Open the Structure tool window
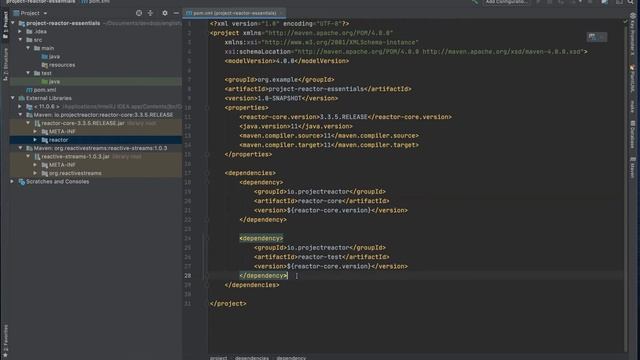Screen dimensions: 640x360 [x=5, y=64]
